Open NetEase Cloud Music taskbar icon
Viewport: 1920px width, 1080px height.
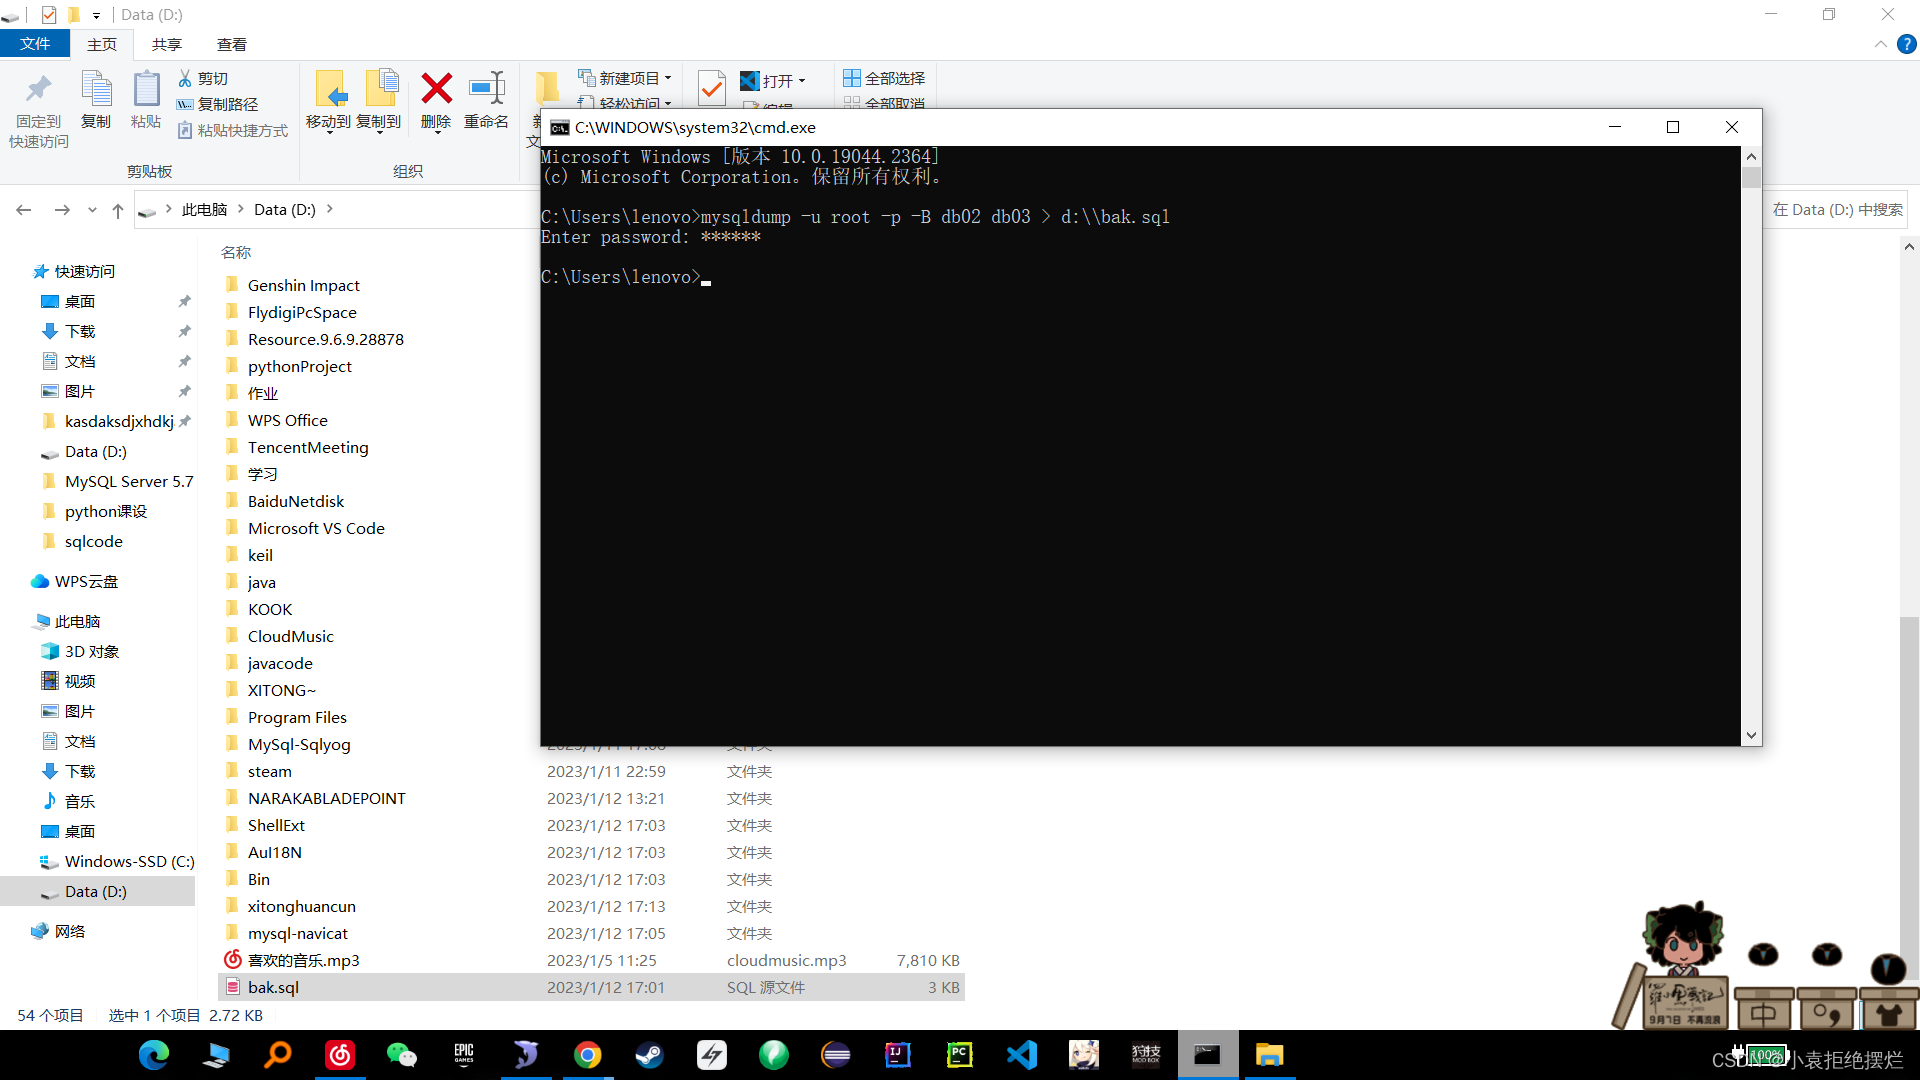coord(340,1055)
